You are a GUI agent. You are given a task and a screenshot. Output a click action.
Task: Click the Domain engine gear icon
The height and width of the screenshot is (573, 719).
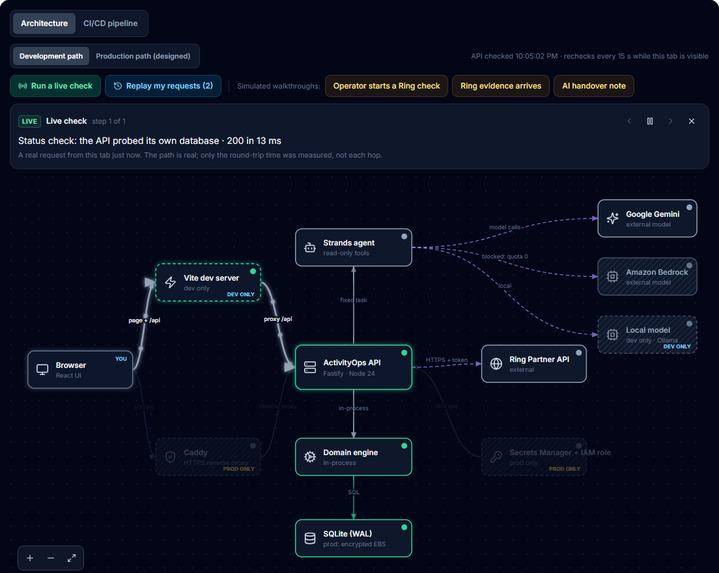coord(310,457)
